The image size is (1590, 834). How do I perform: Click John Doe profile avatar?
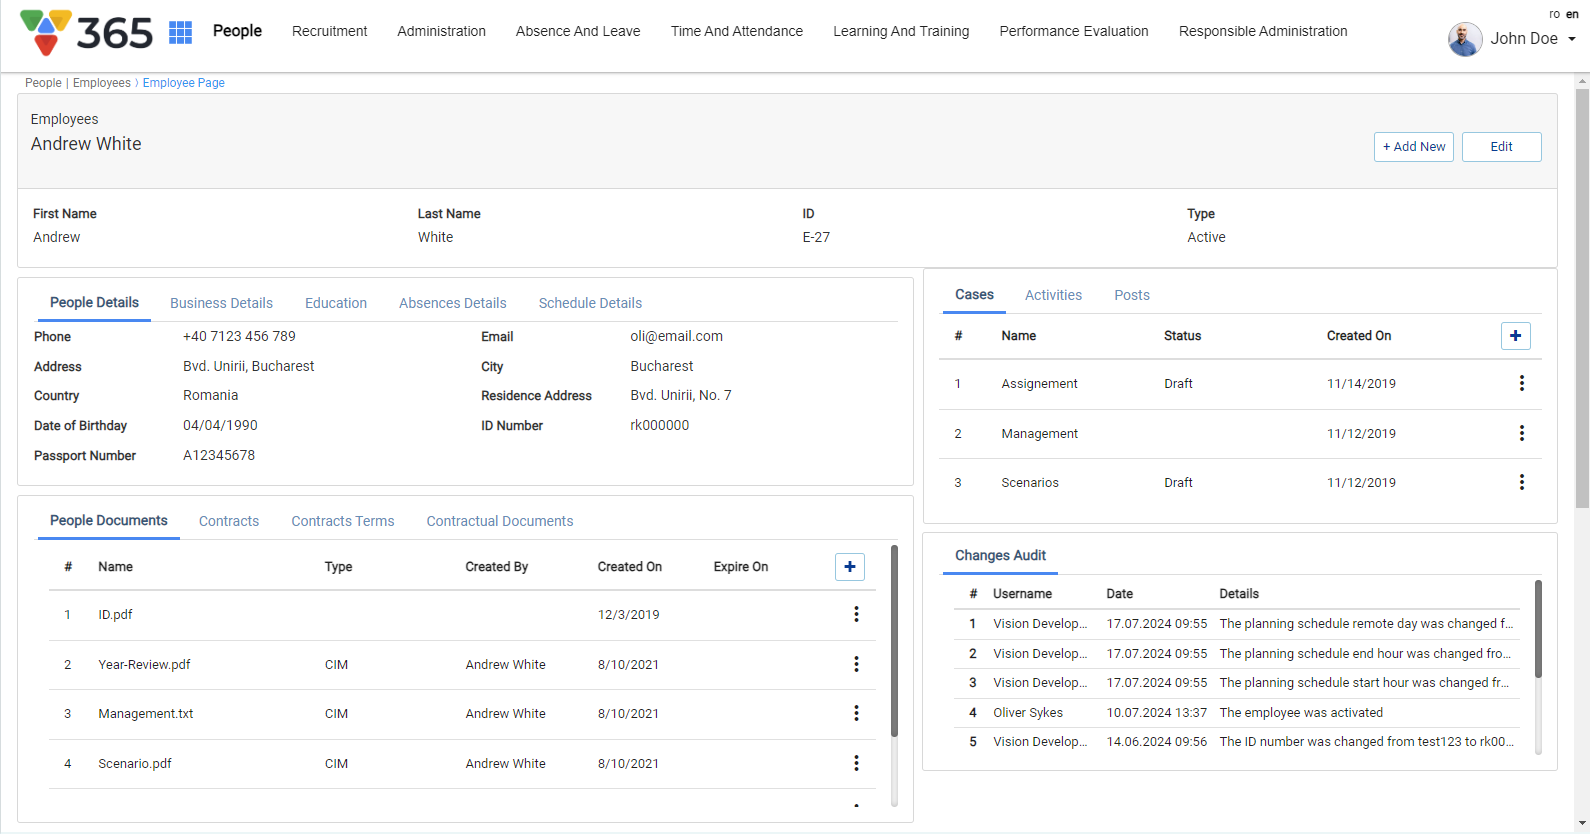(1465, 39)
